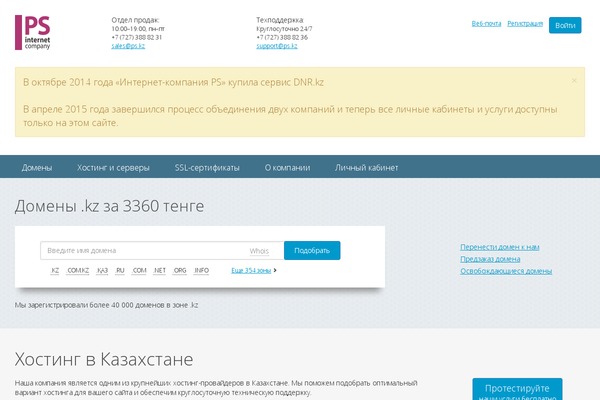Click the Подобрать search button
Image resolution: width=600 pixels, height=400 pixels.
click(x=312, y=251)
